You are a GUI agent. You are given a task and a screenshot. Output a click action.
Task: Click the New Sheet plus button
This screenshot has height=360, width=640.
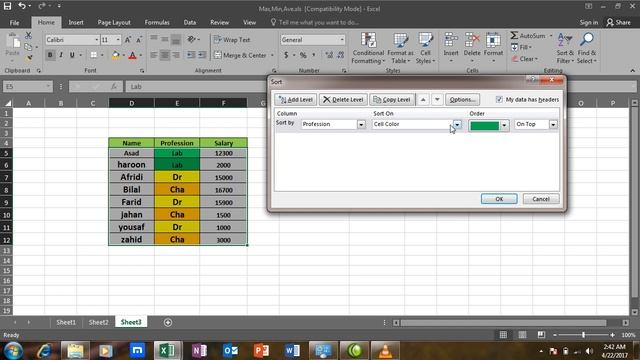click(x=168, y=322)
